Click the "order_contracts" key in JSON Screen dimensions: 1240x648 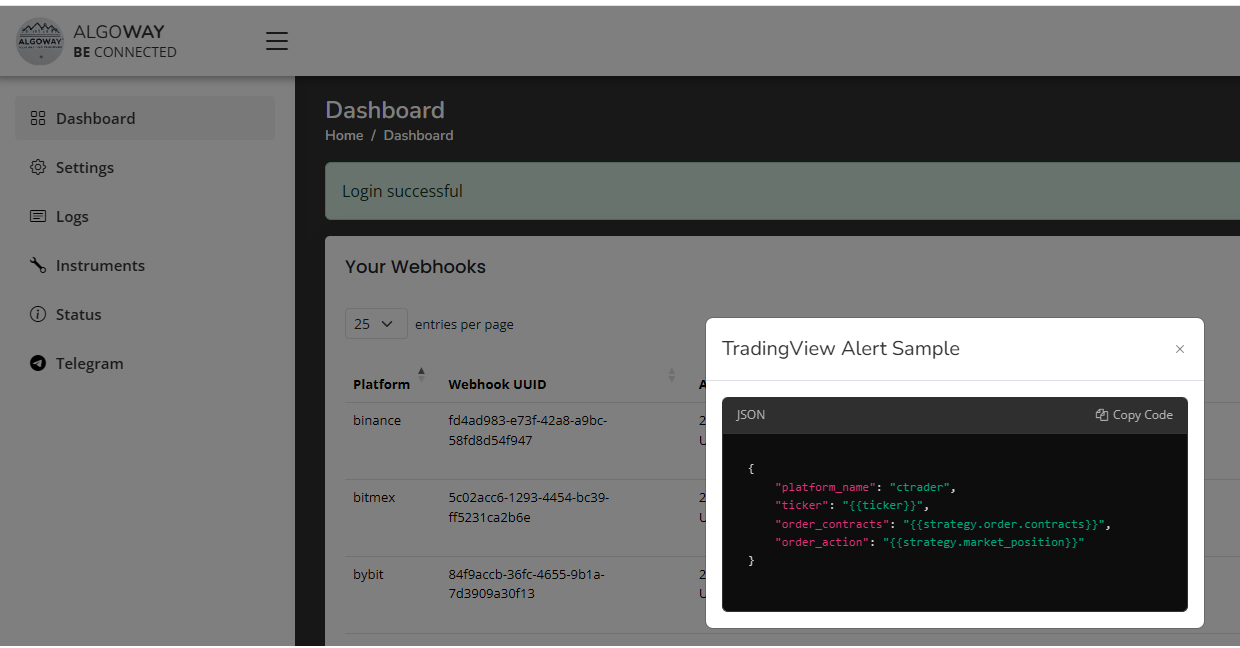click(831, 524)
